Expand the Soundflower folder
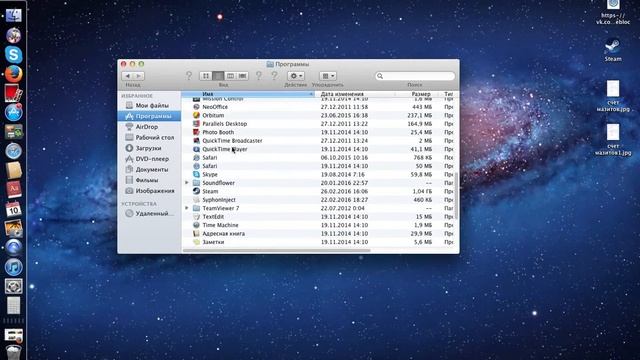640x360 pixels. click(x=187, y=183)
